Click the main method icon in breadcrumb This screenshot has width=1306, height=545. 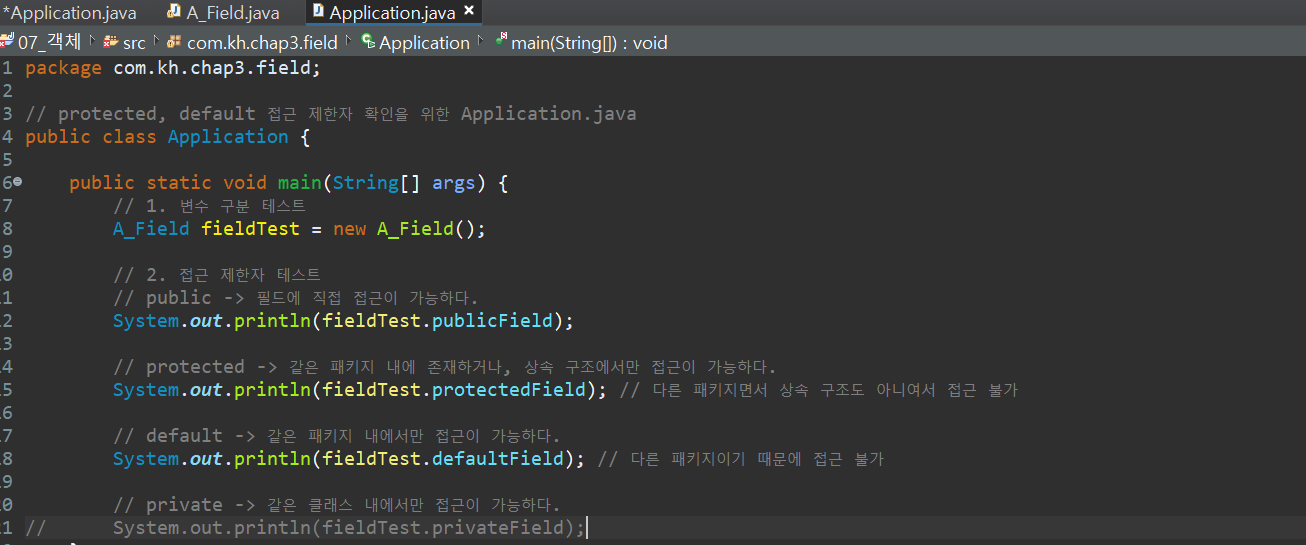click(x=501, y=40)
